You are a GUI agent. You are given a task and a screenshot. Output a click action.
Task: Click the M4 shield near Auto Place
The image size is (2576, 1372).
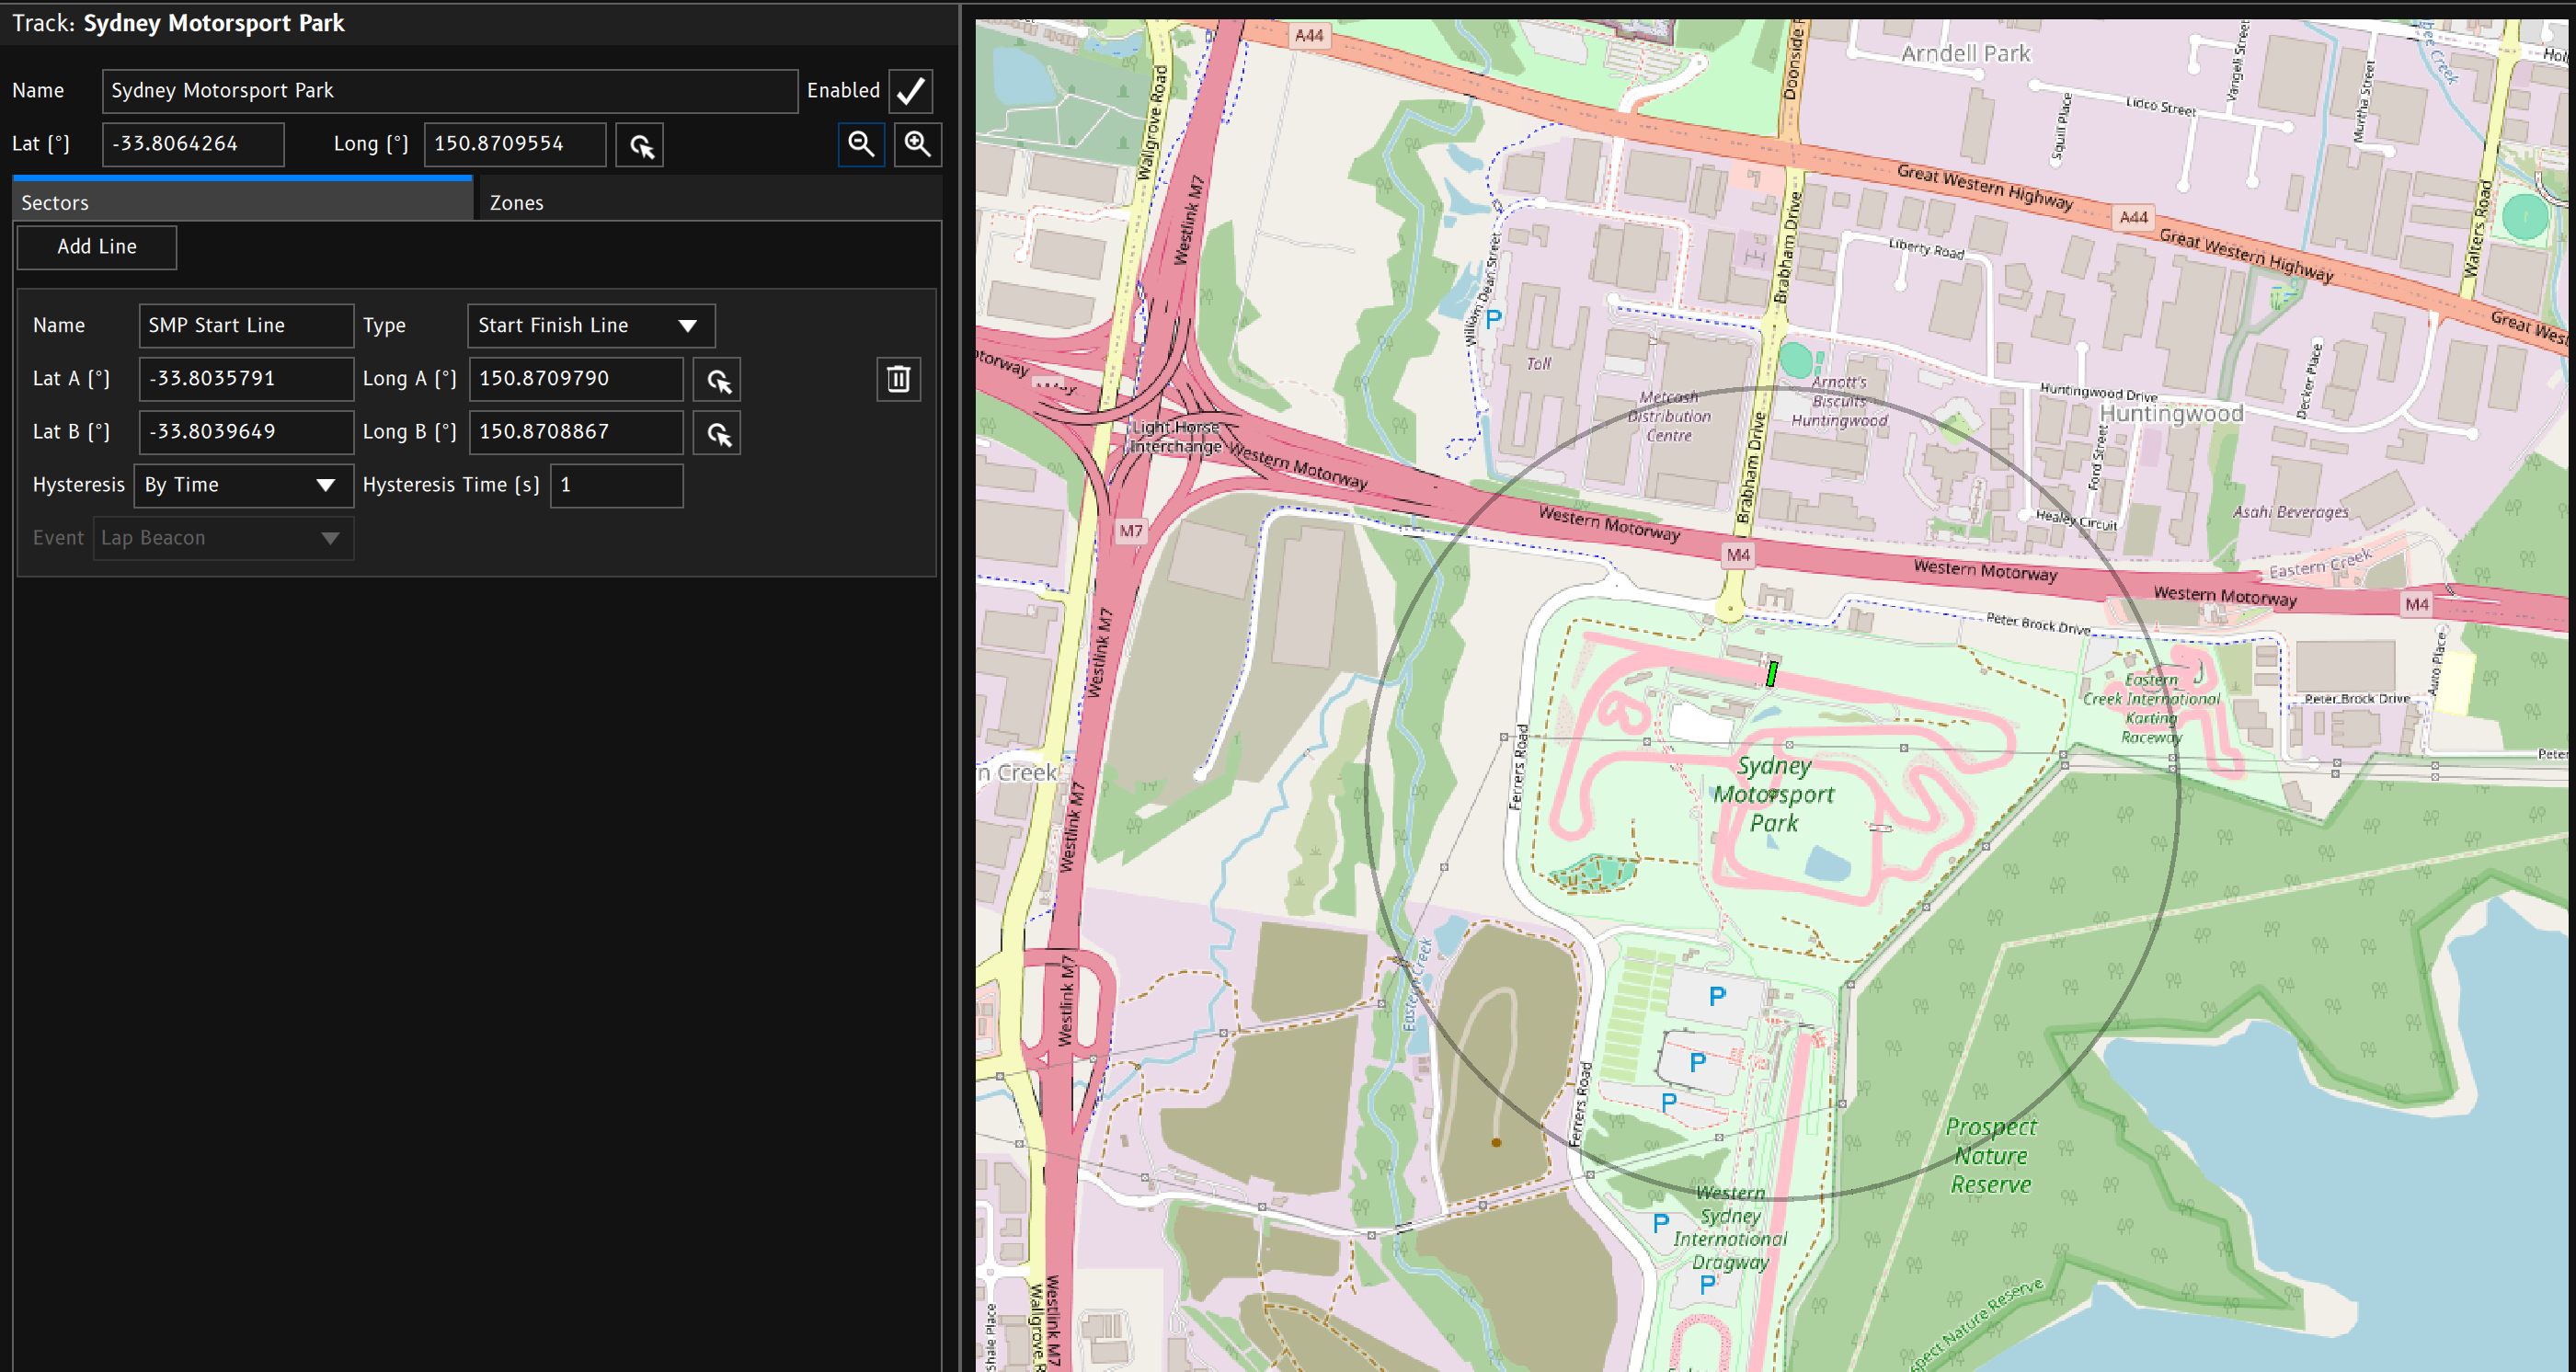pos(2417,604)
